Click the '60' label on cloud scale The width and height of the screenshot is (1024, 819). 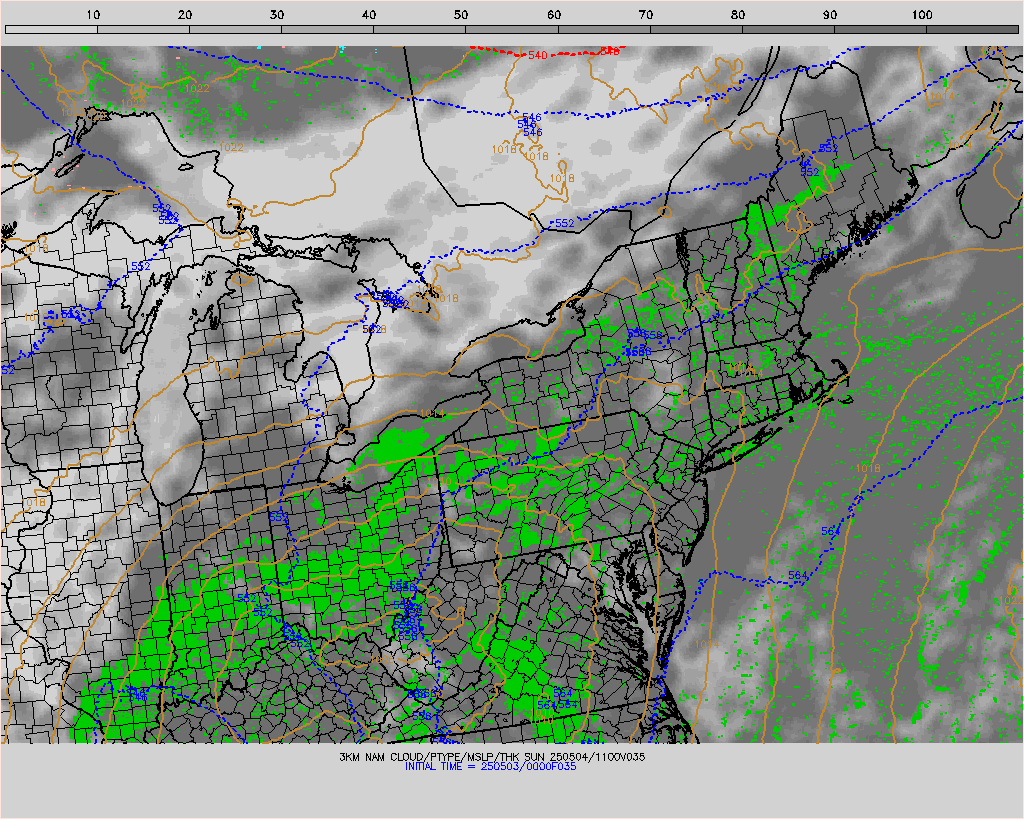(554, 15)
